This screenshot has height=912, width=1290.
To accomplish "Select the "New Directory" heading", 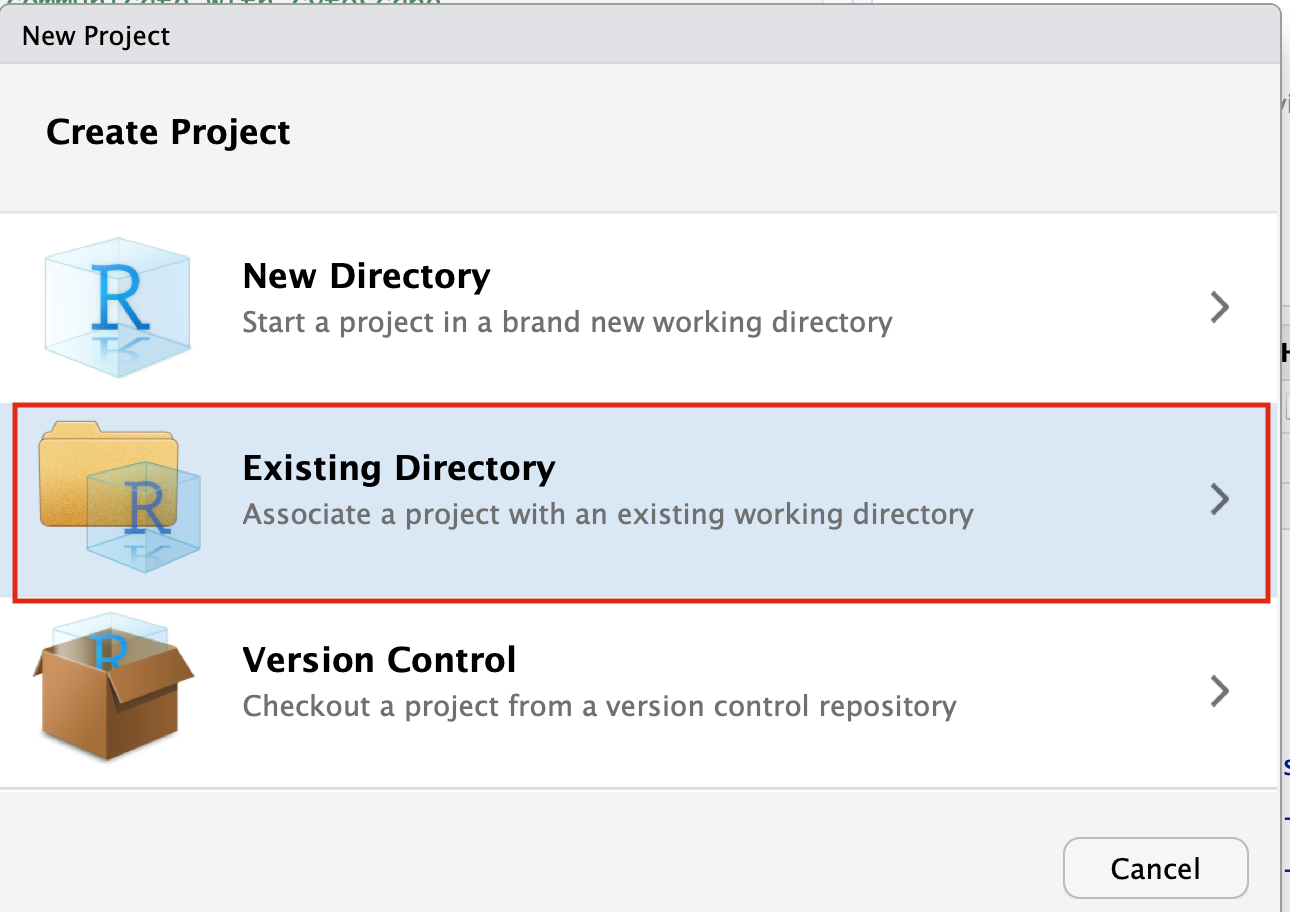I will coord(366,276).
